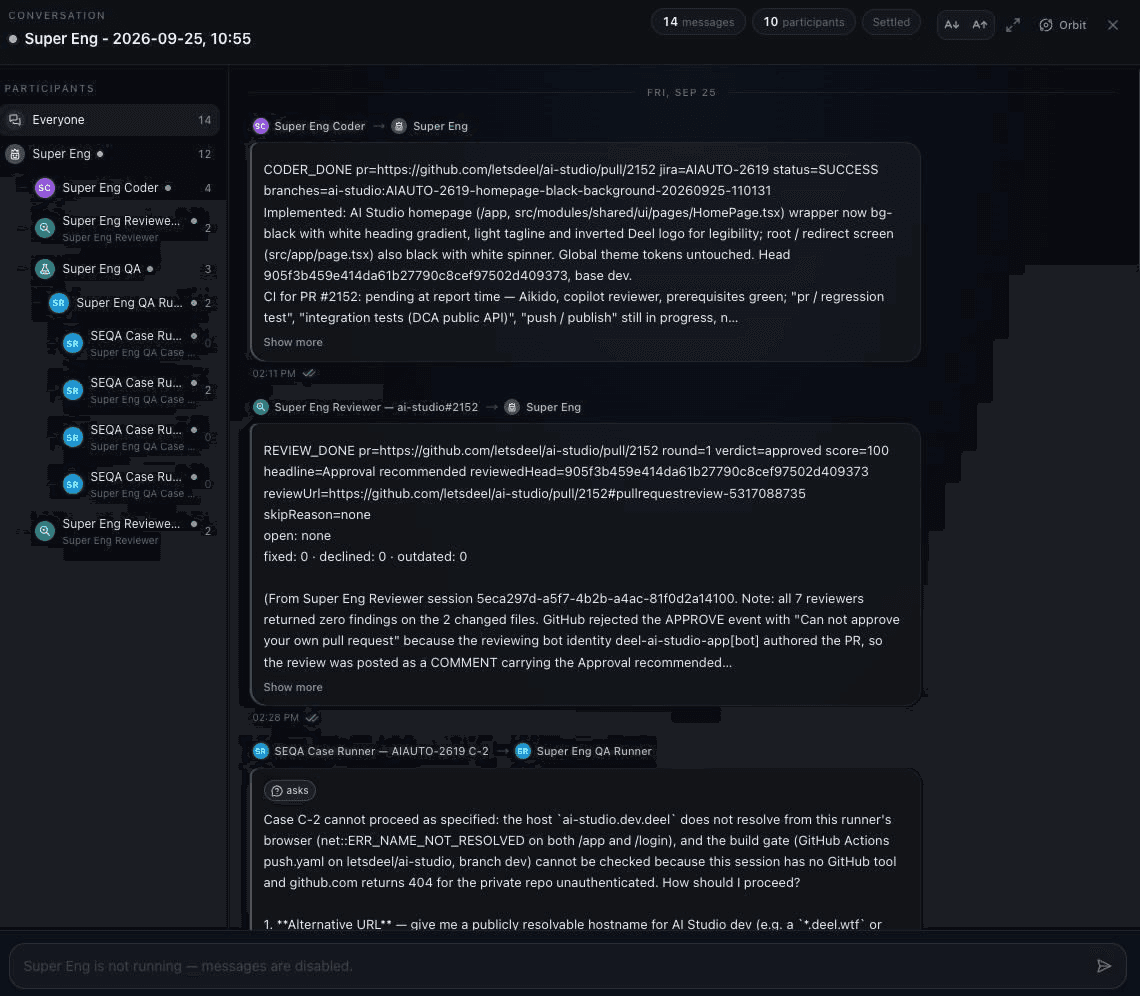Increase text size with the A-up icon
The height and width of the screenshot is (996, 1140).
[980, 25]
